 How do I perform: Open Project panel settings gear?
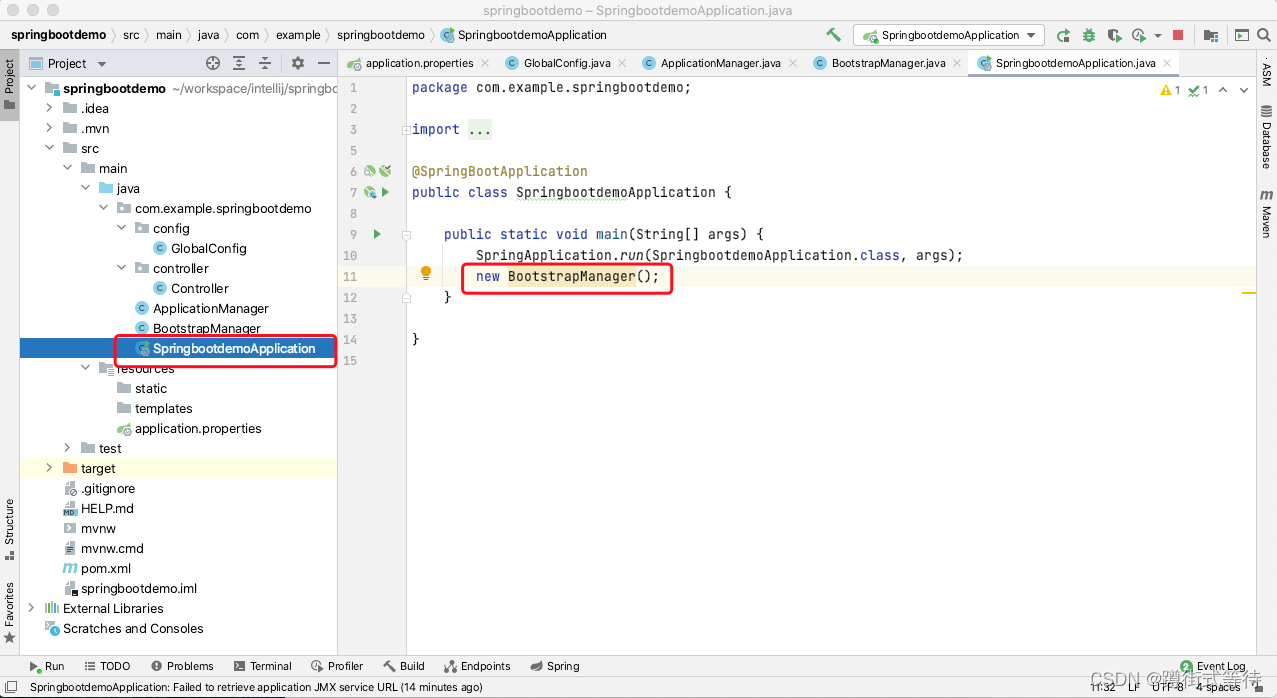[297, 63]
